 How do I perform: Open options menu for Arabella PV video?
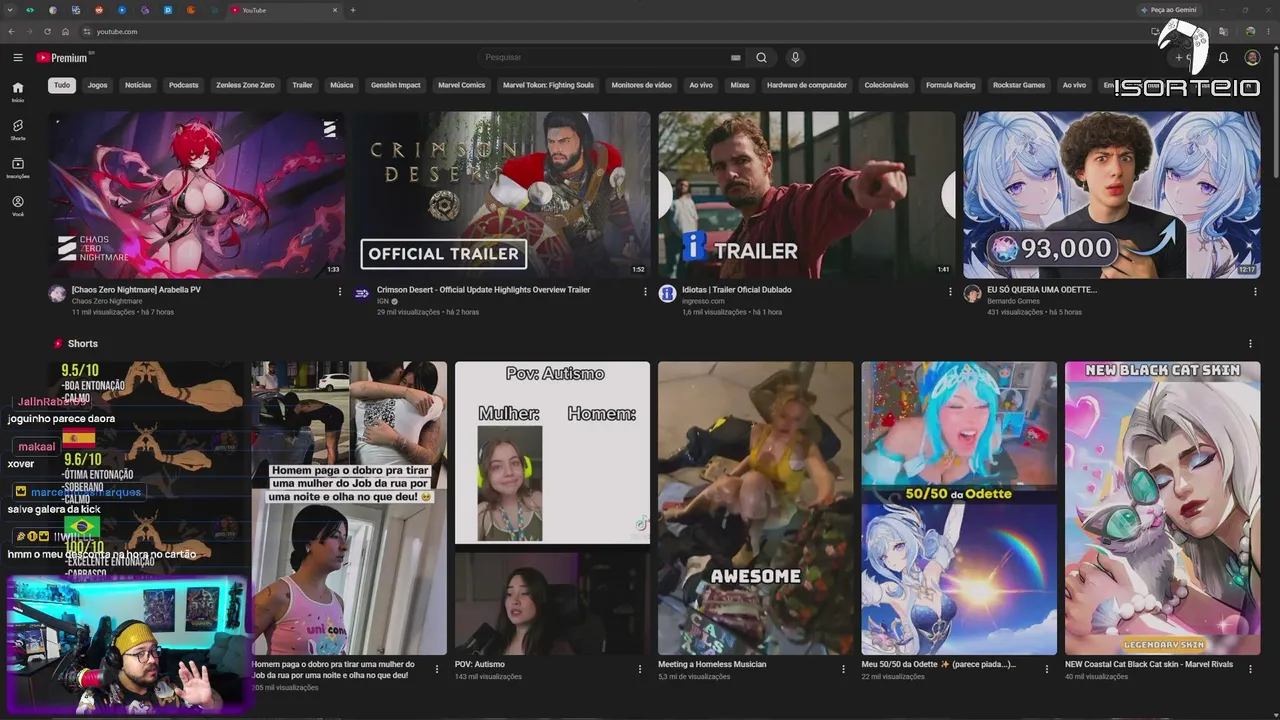[x=340, y=292]
